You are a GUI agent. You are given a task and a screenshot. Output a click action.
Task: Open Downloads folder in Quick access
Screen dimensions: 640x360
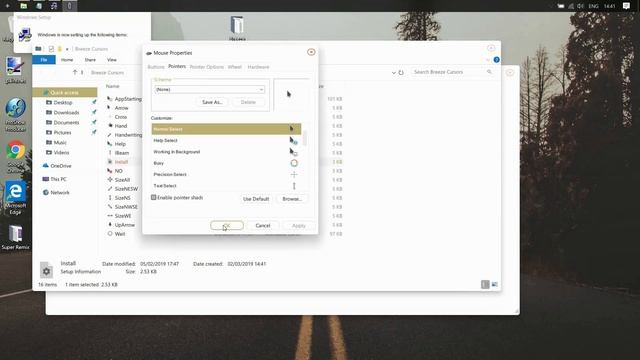pos(66,113)
